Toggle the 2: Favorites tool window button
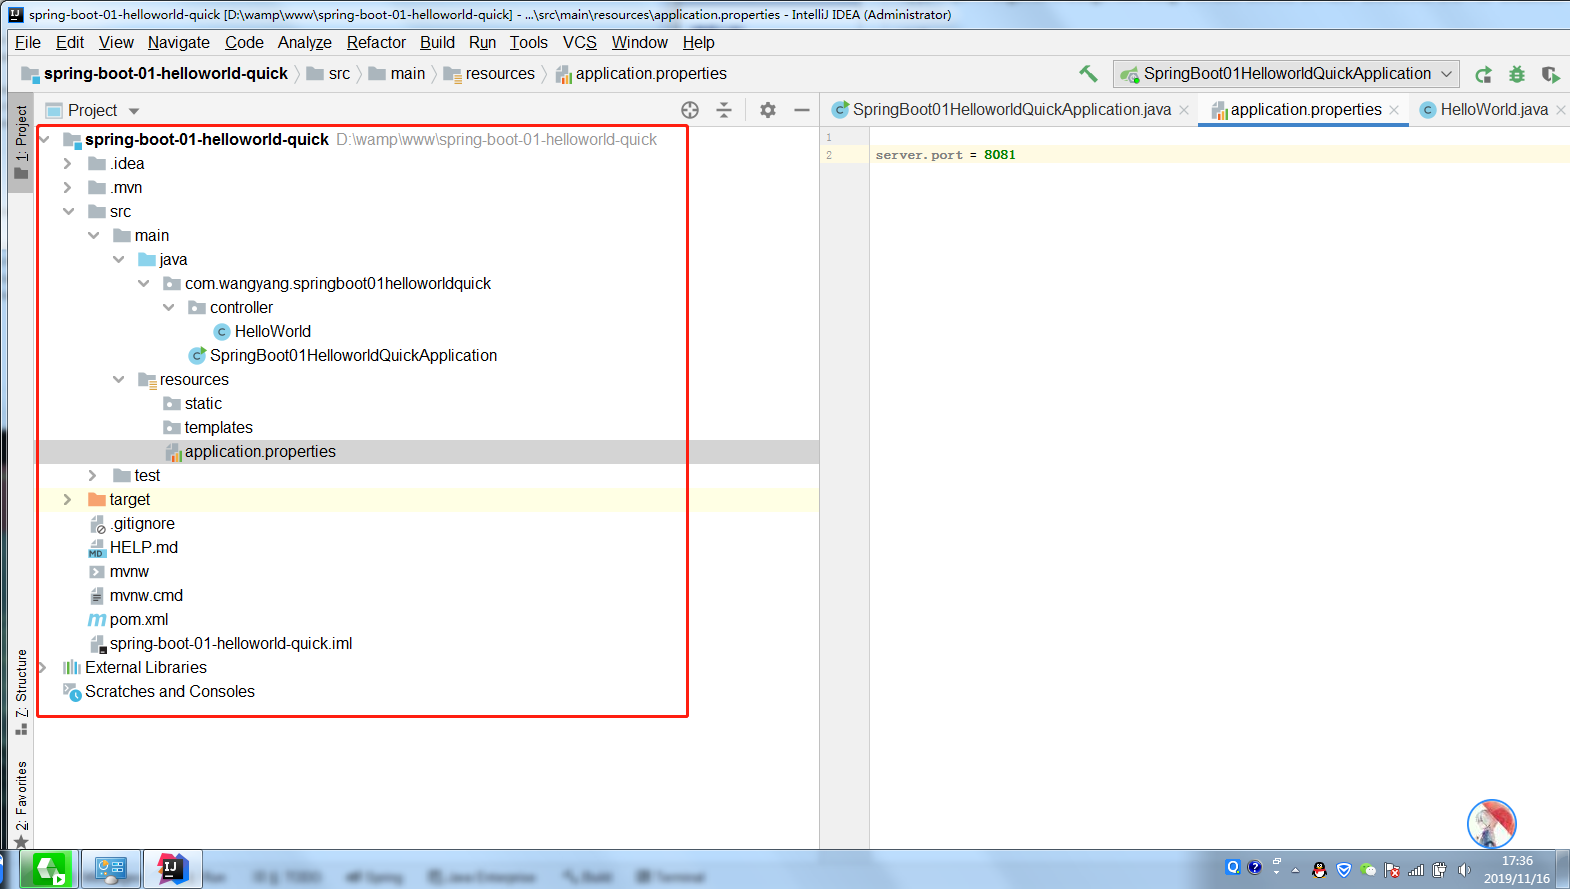 pyautogui.click(x=21, y=805)
